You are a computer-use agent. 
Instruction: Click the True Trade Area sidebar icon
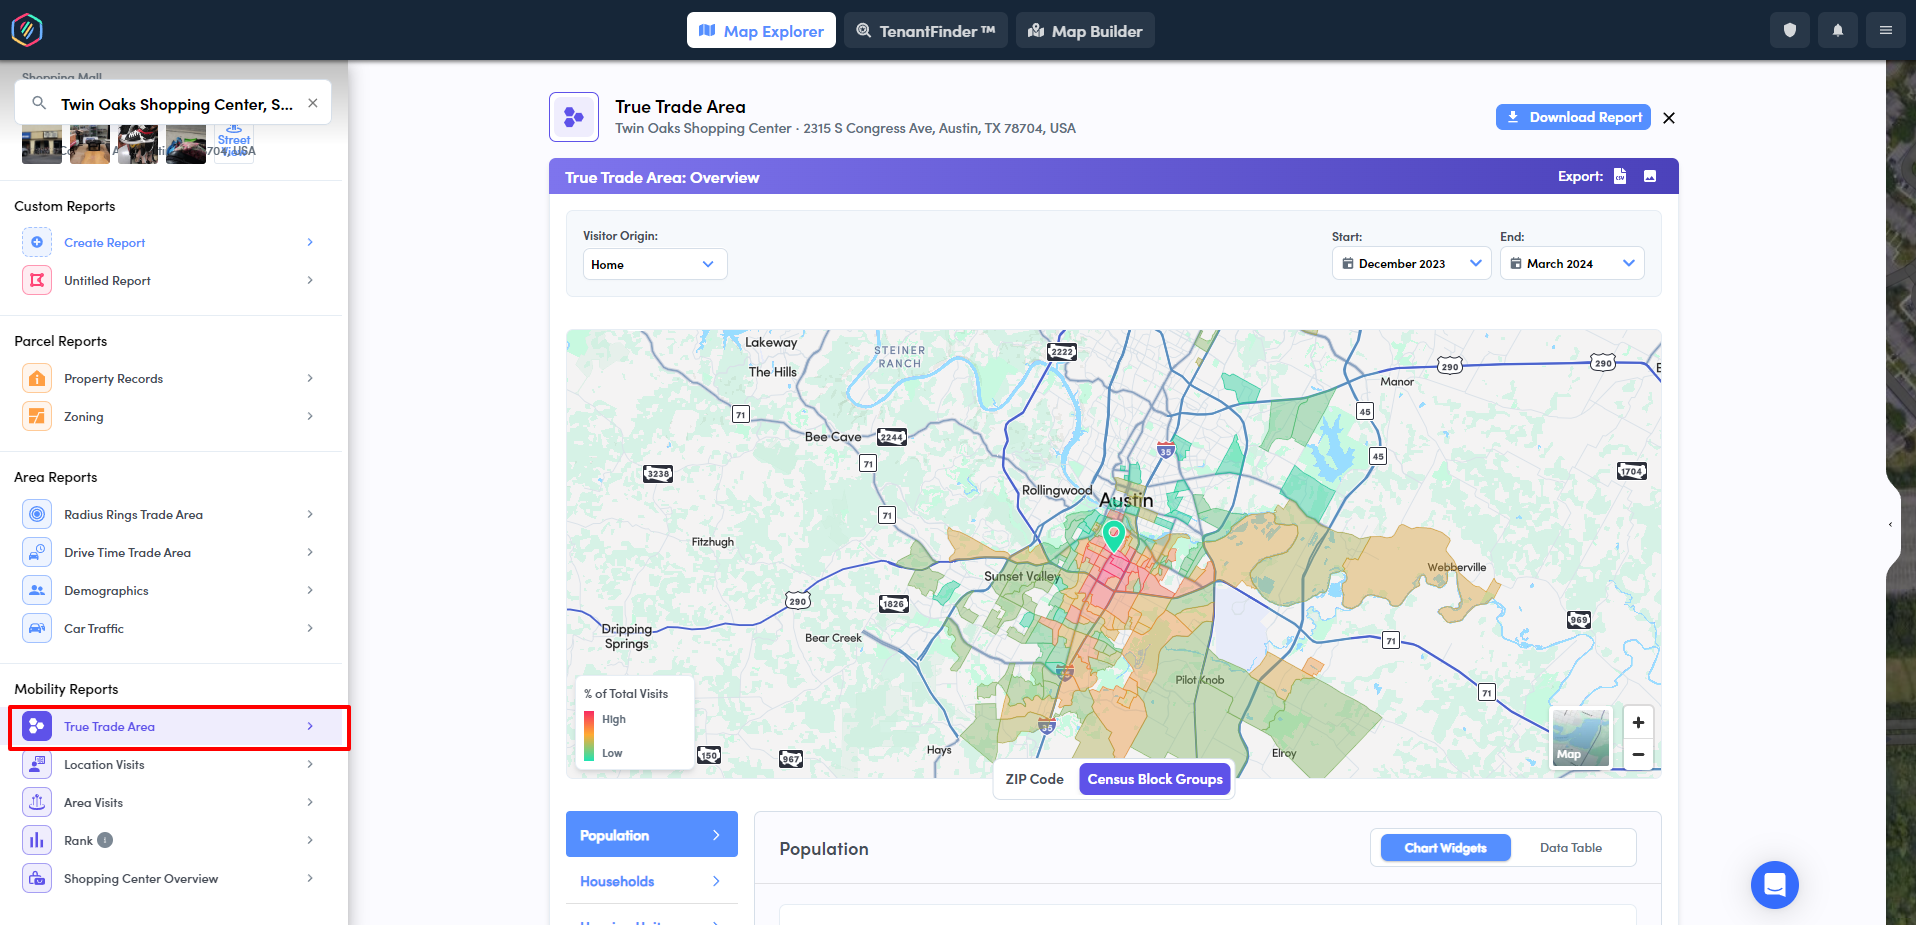tap(37, 726)
